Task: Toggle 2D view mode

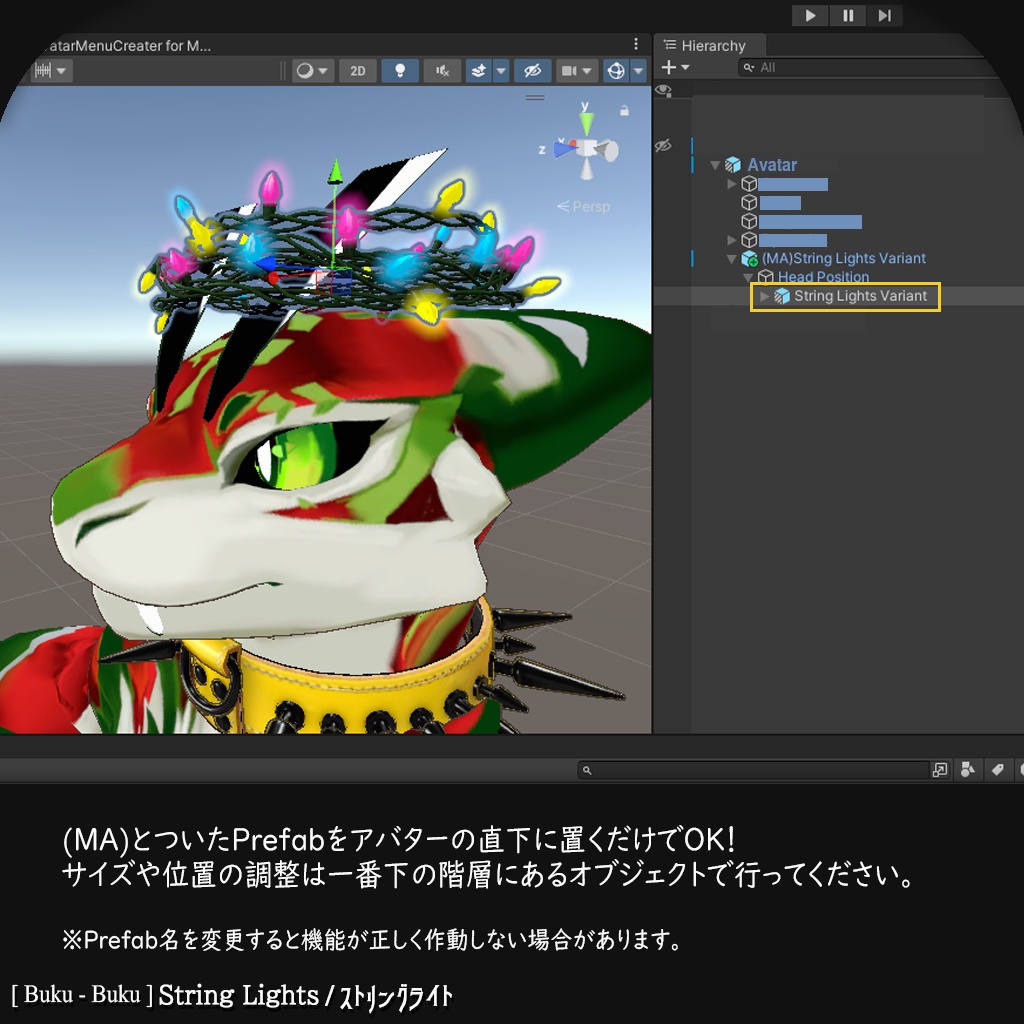Action: pyautogui.click(x=357, y=71)
